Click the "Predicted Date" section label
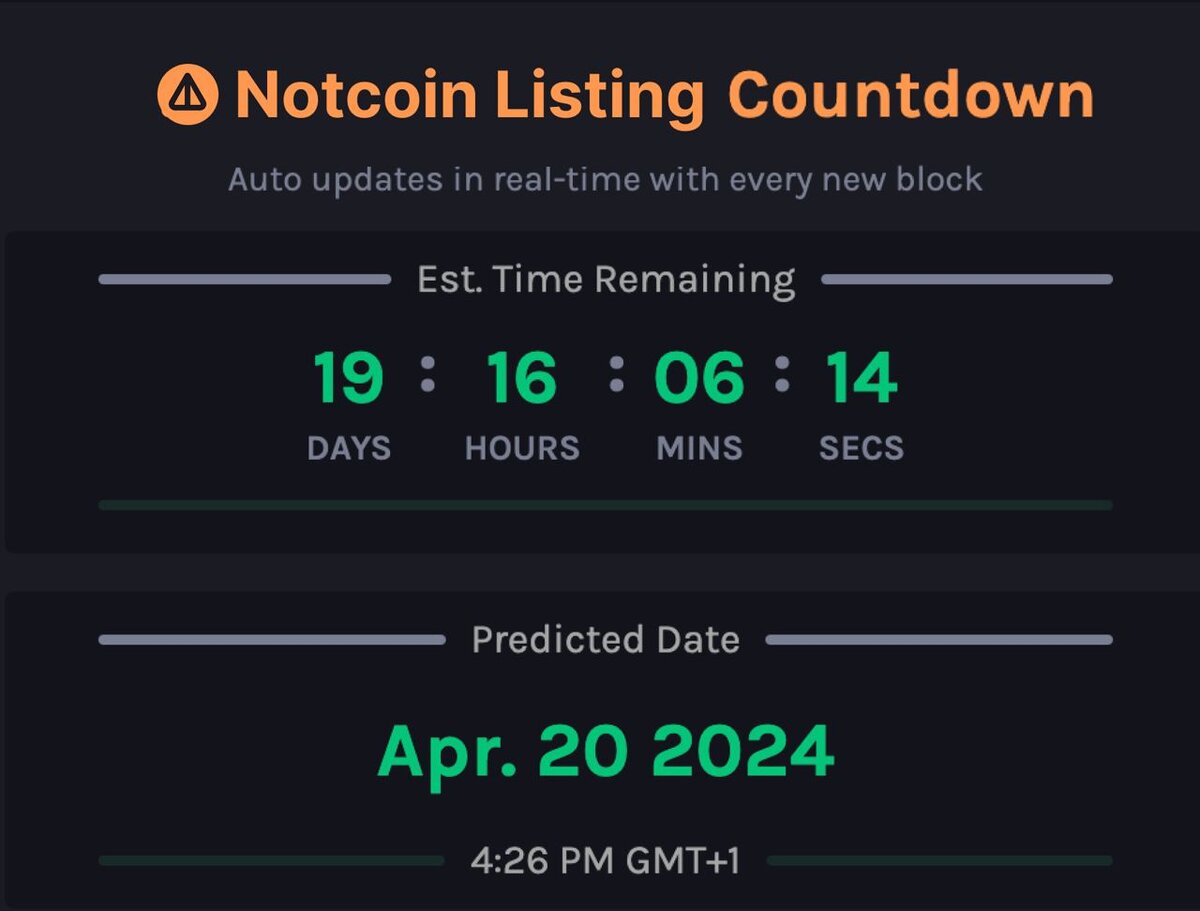1200x911 pixels. pyautogui.click(x=606, y=640)
